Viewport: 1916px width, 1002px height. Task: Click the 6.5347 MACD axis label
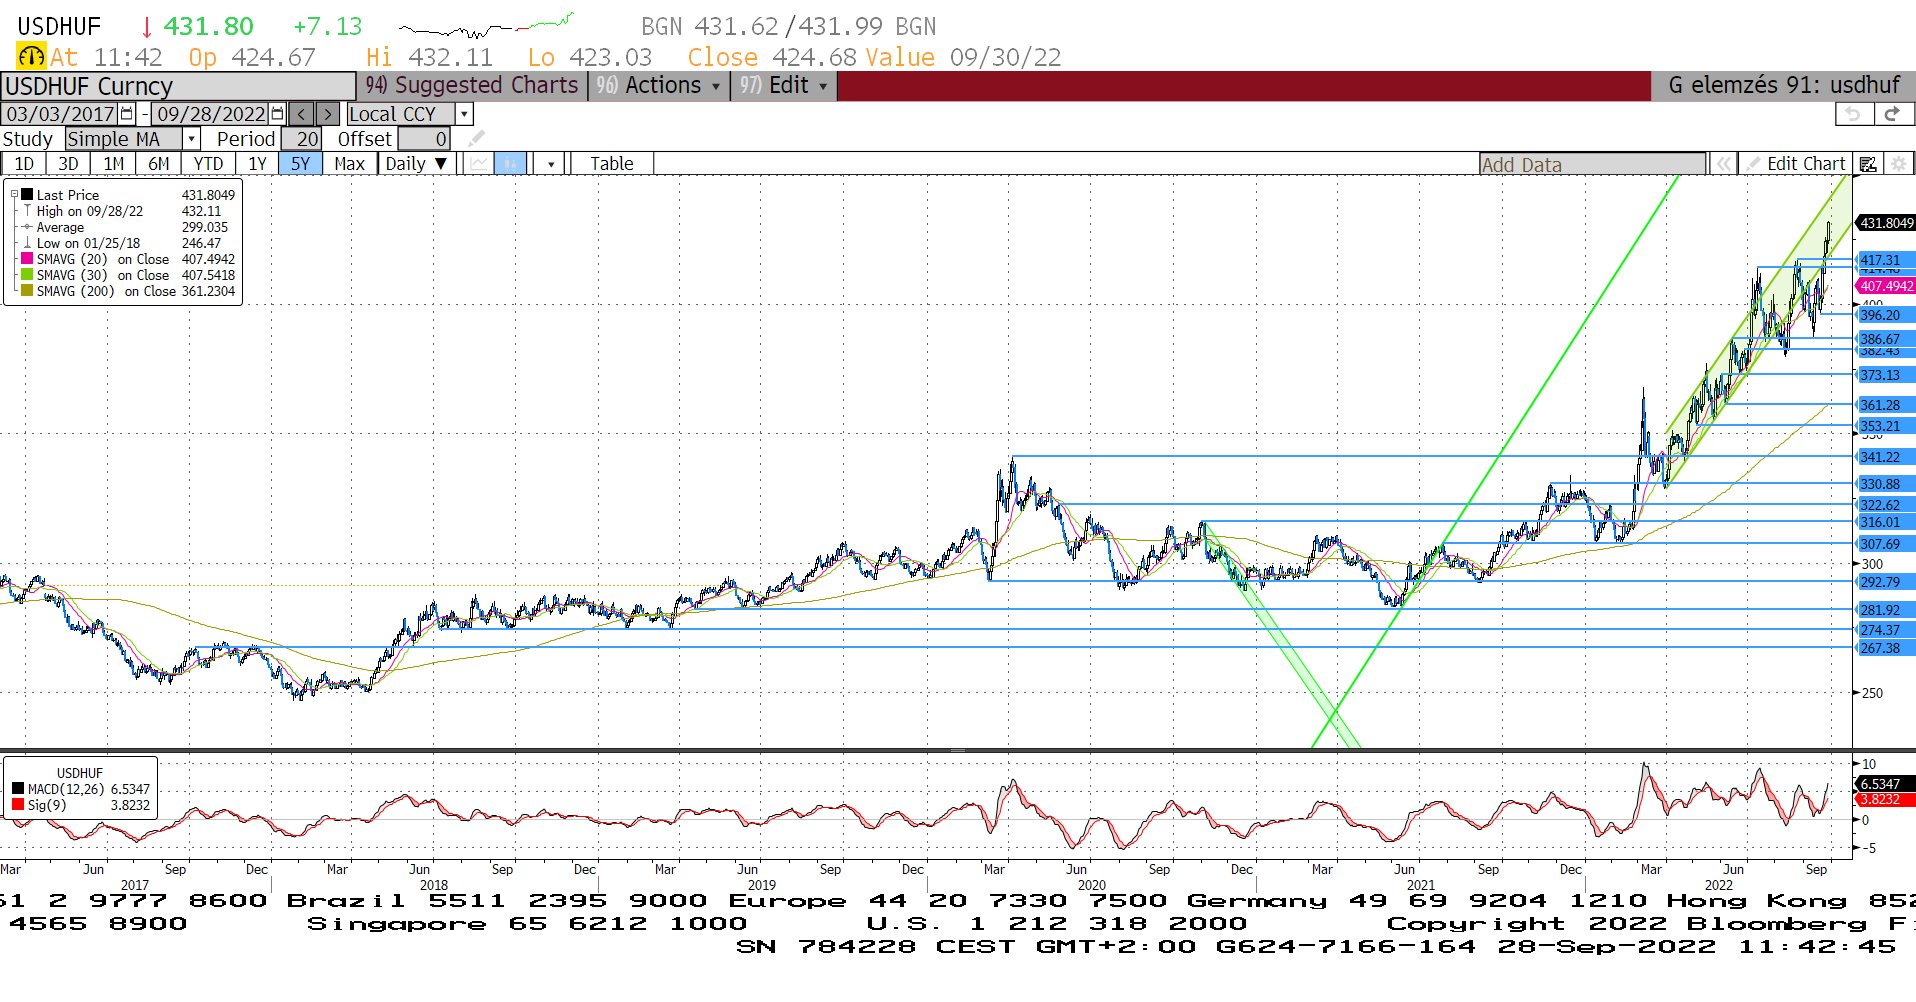tap(1886, 784)
